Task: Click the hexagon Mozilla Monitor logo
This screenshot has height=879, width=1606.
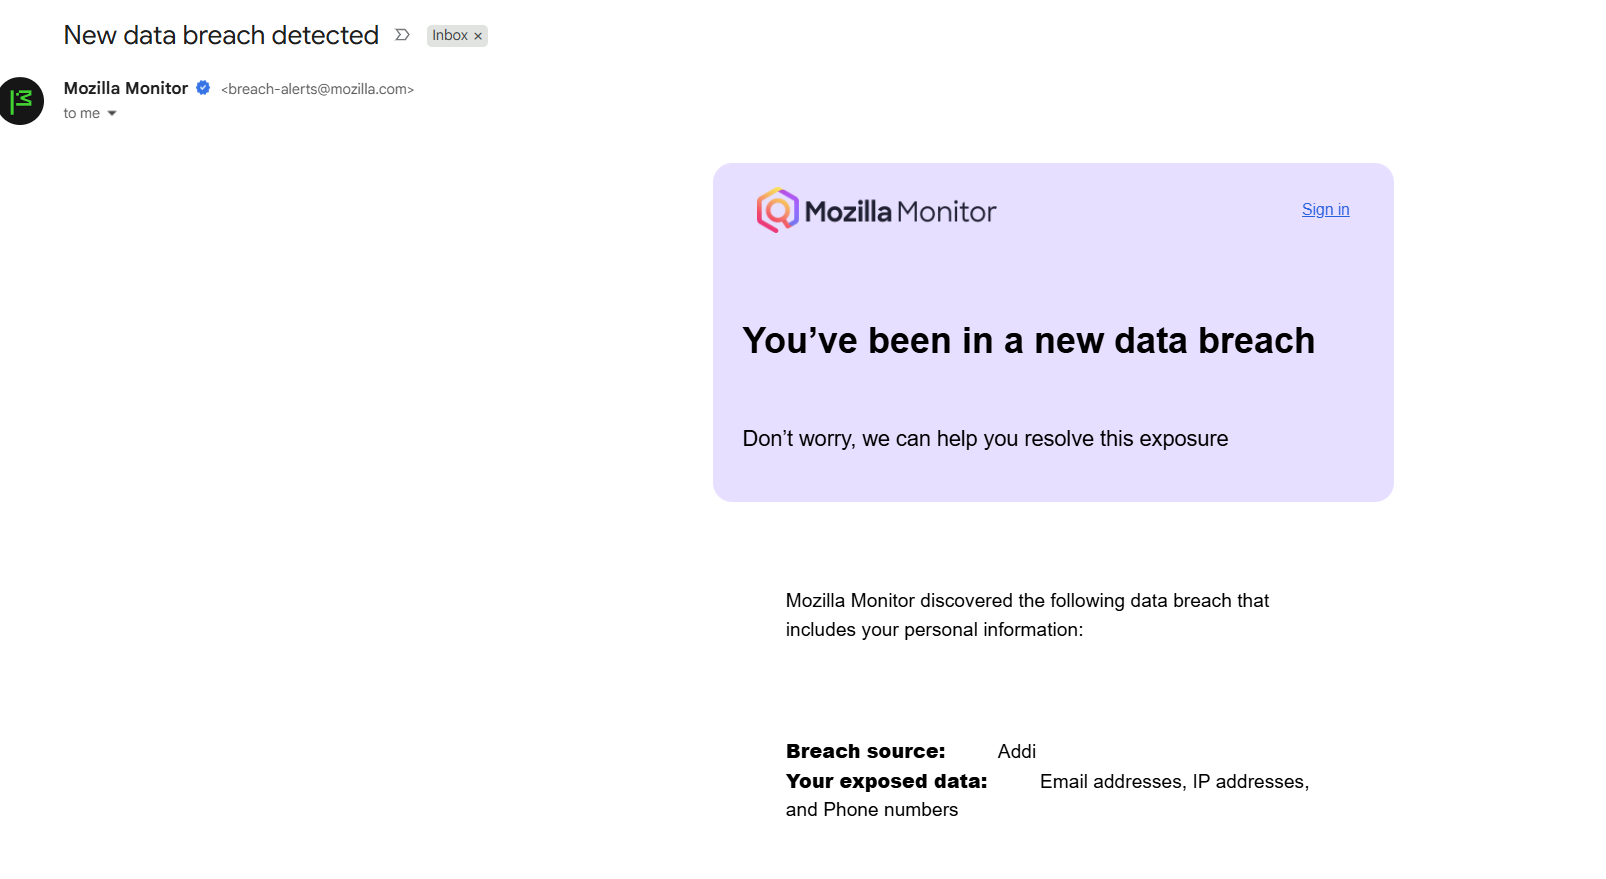Action: click(x=777, y=210)
